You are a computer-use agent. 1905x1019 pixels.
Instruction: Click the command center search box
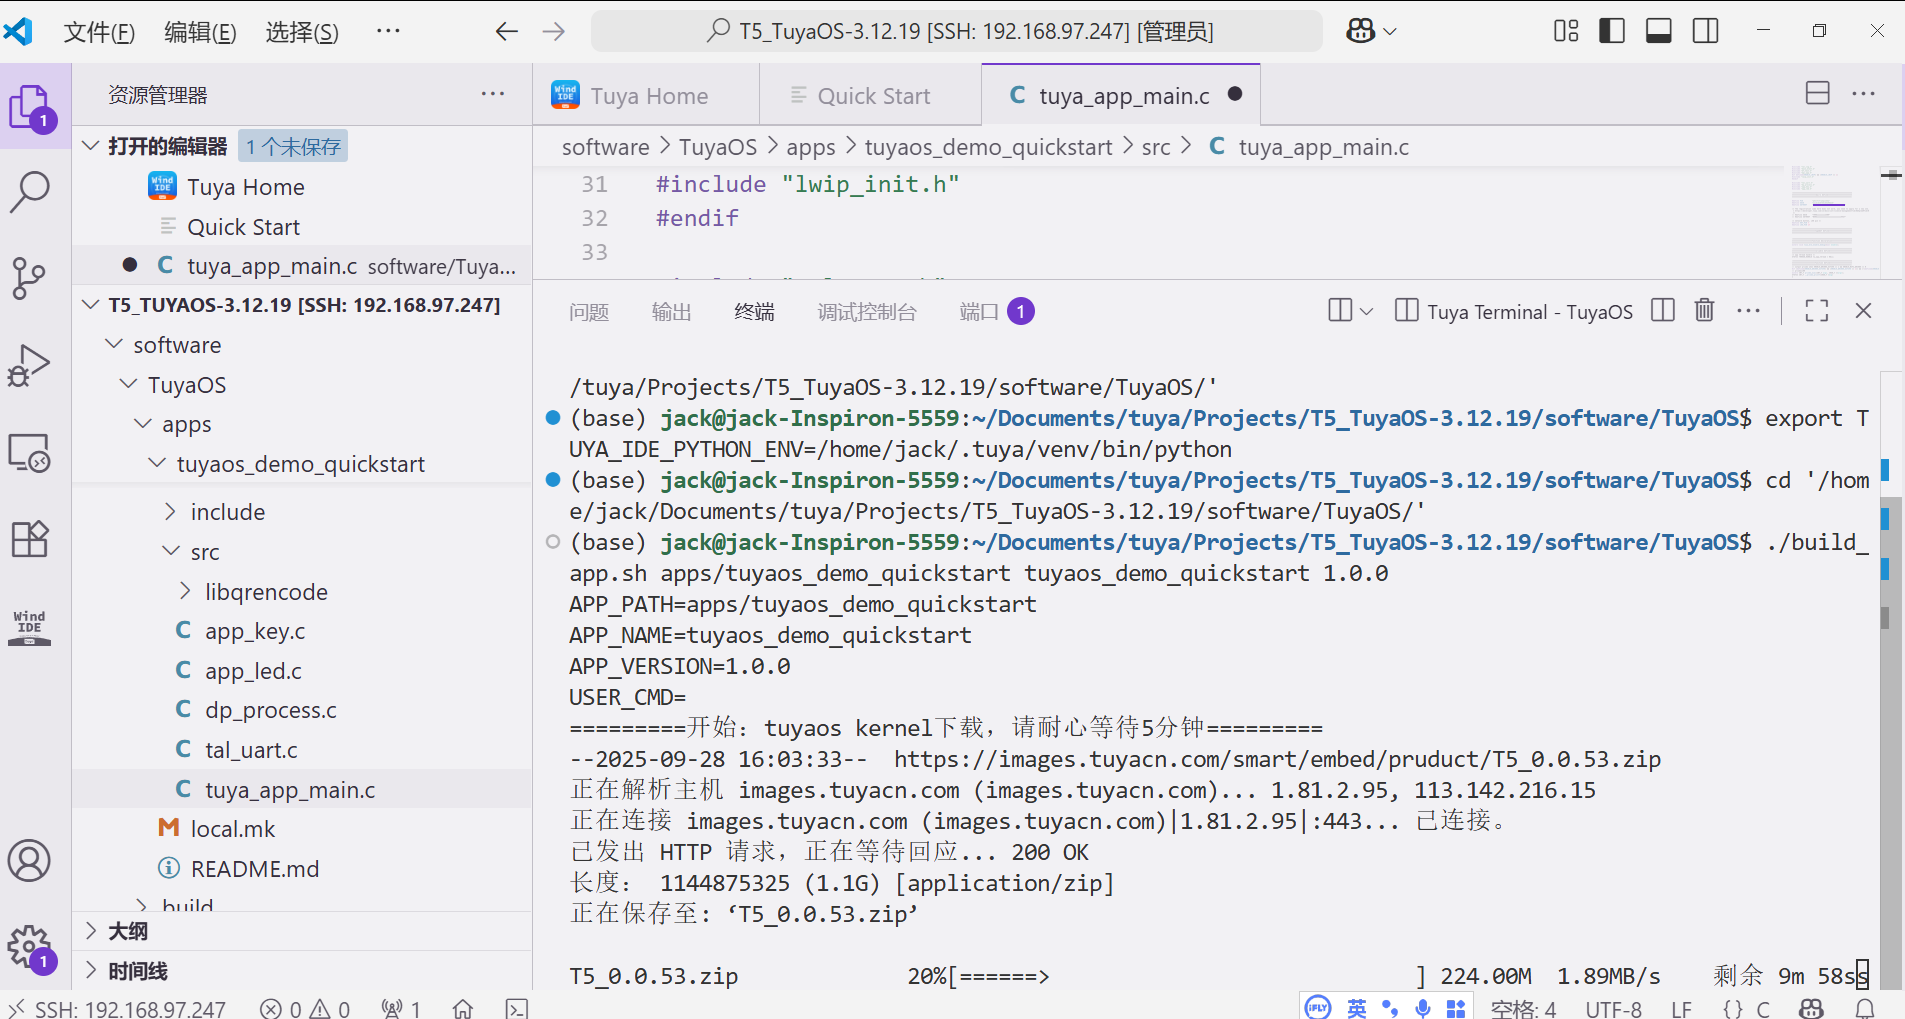pyautogui.click(x=957, y=31)
